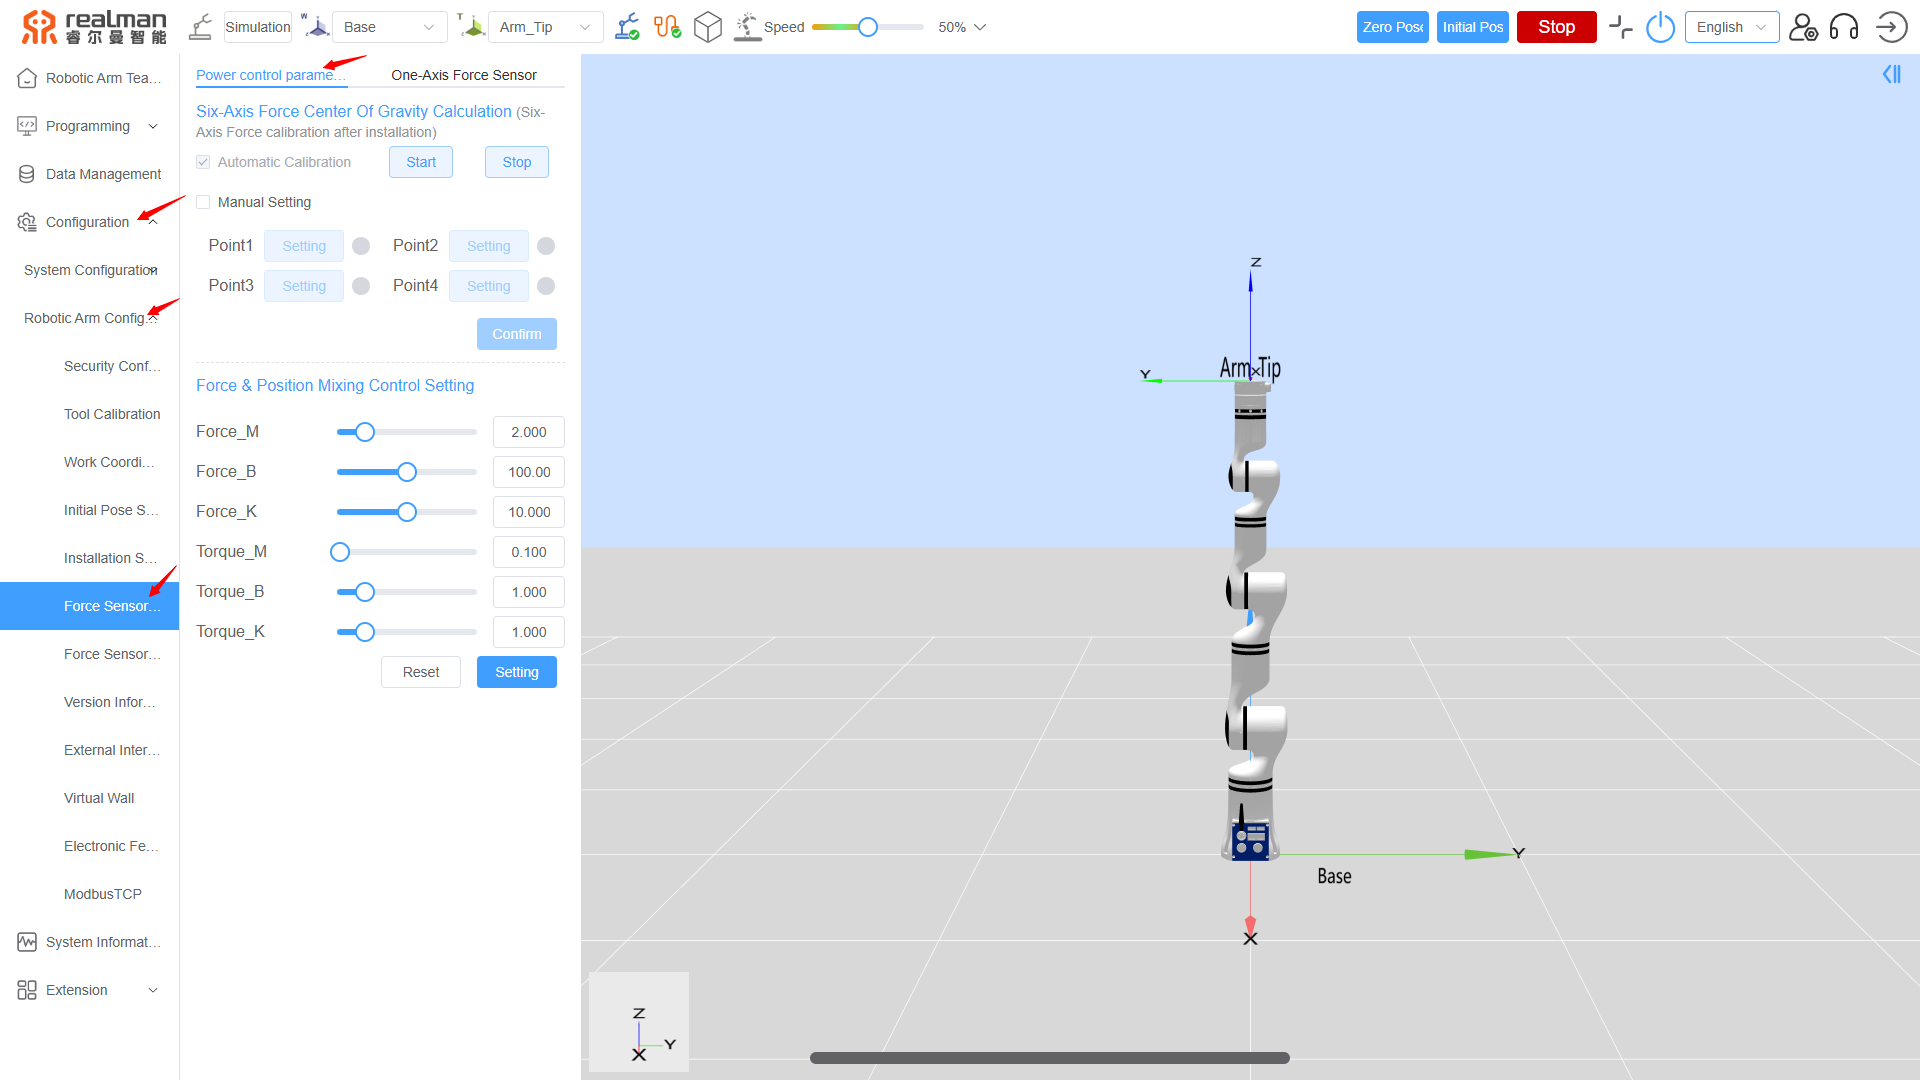The image size is (1920, 1080).
Task: Click the power button icon
Action: [1660, 27]
